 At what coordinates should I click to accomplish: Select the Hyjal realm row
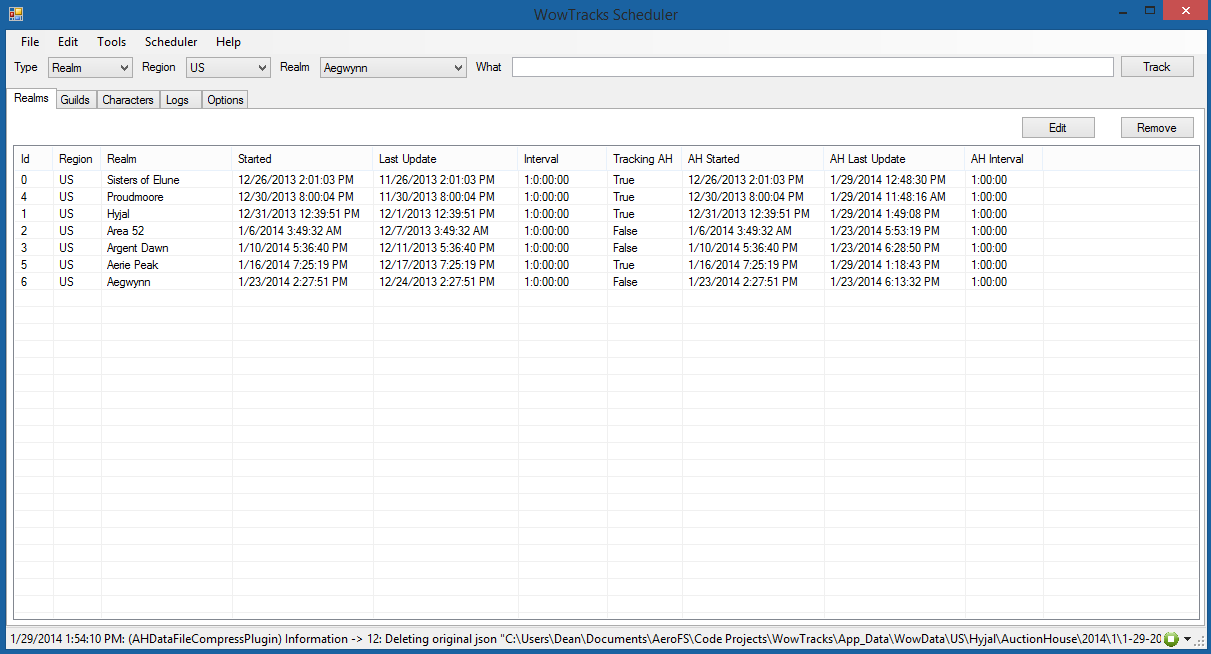(x=606, y=214)
